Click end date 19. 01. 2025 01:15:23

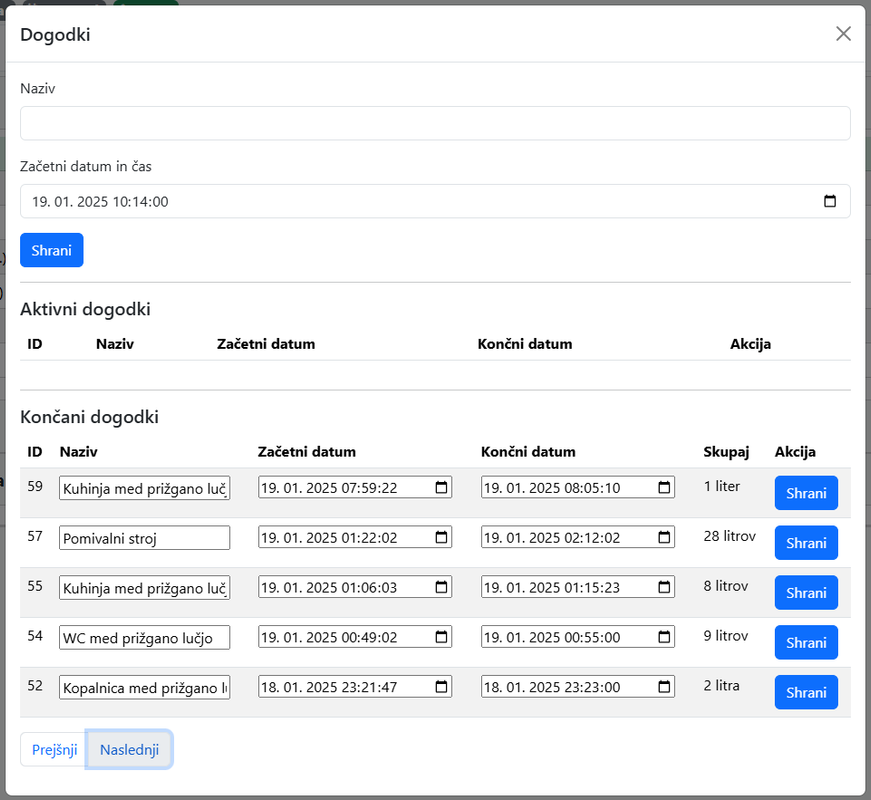(x=578, y=587)
